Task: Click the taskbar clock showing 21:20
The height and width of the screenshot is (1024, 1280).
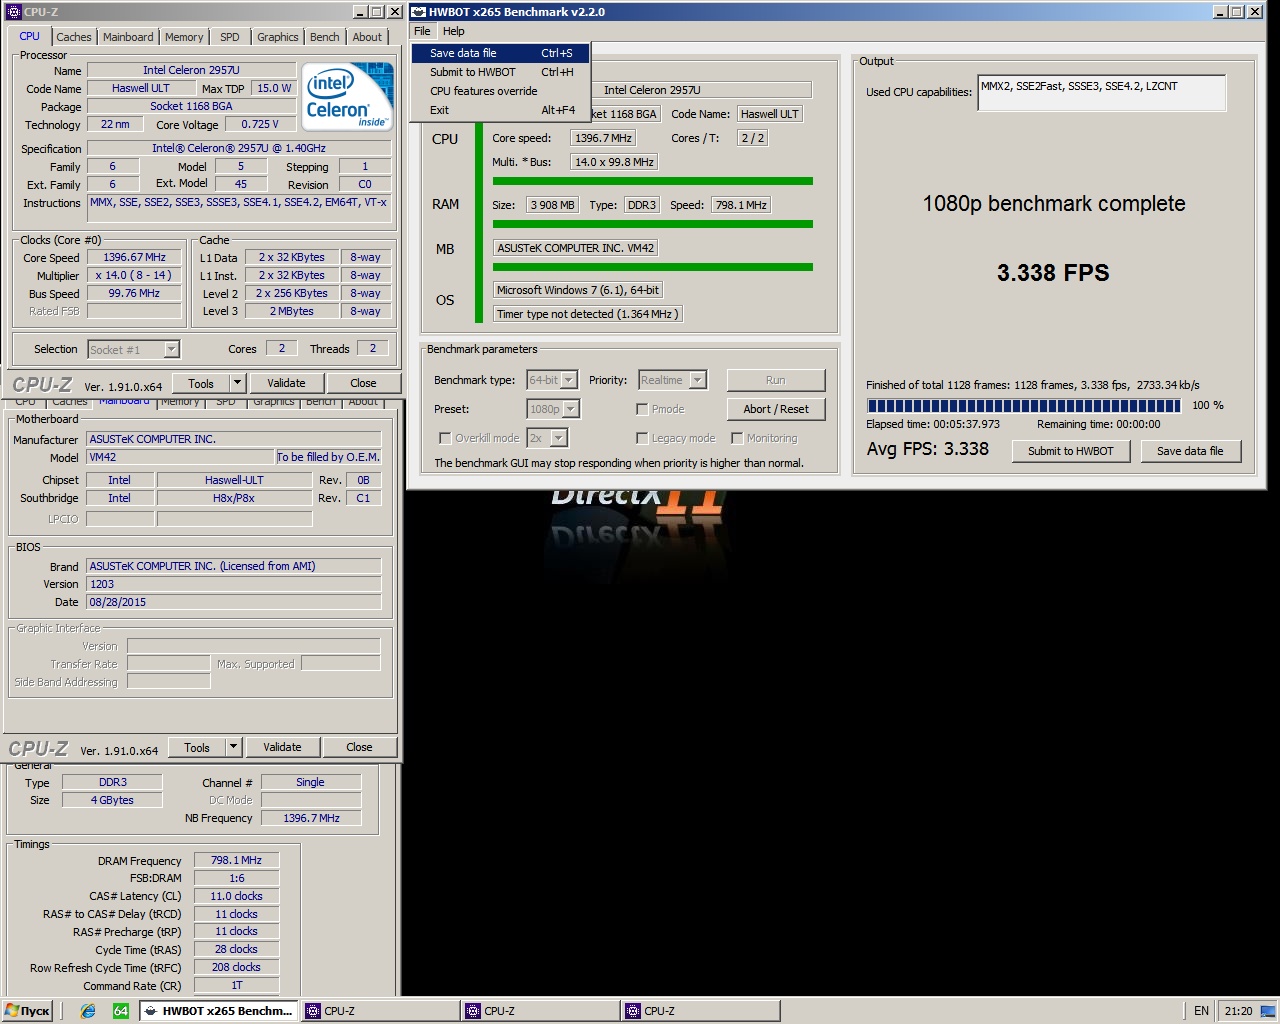Action: [x=1238, y=1011]
